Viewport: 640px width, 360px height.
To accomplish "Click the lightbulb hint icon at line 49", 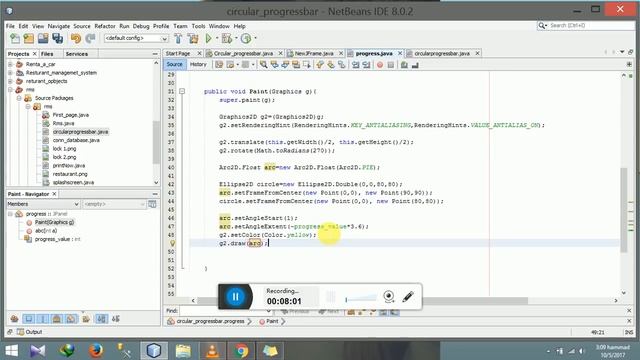I will click(172, 243).
